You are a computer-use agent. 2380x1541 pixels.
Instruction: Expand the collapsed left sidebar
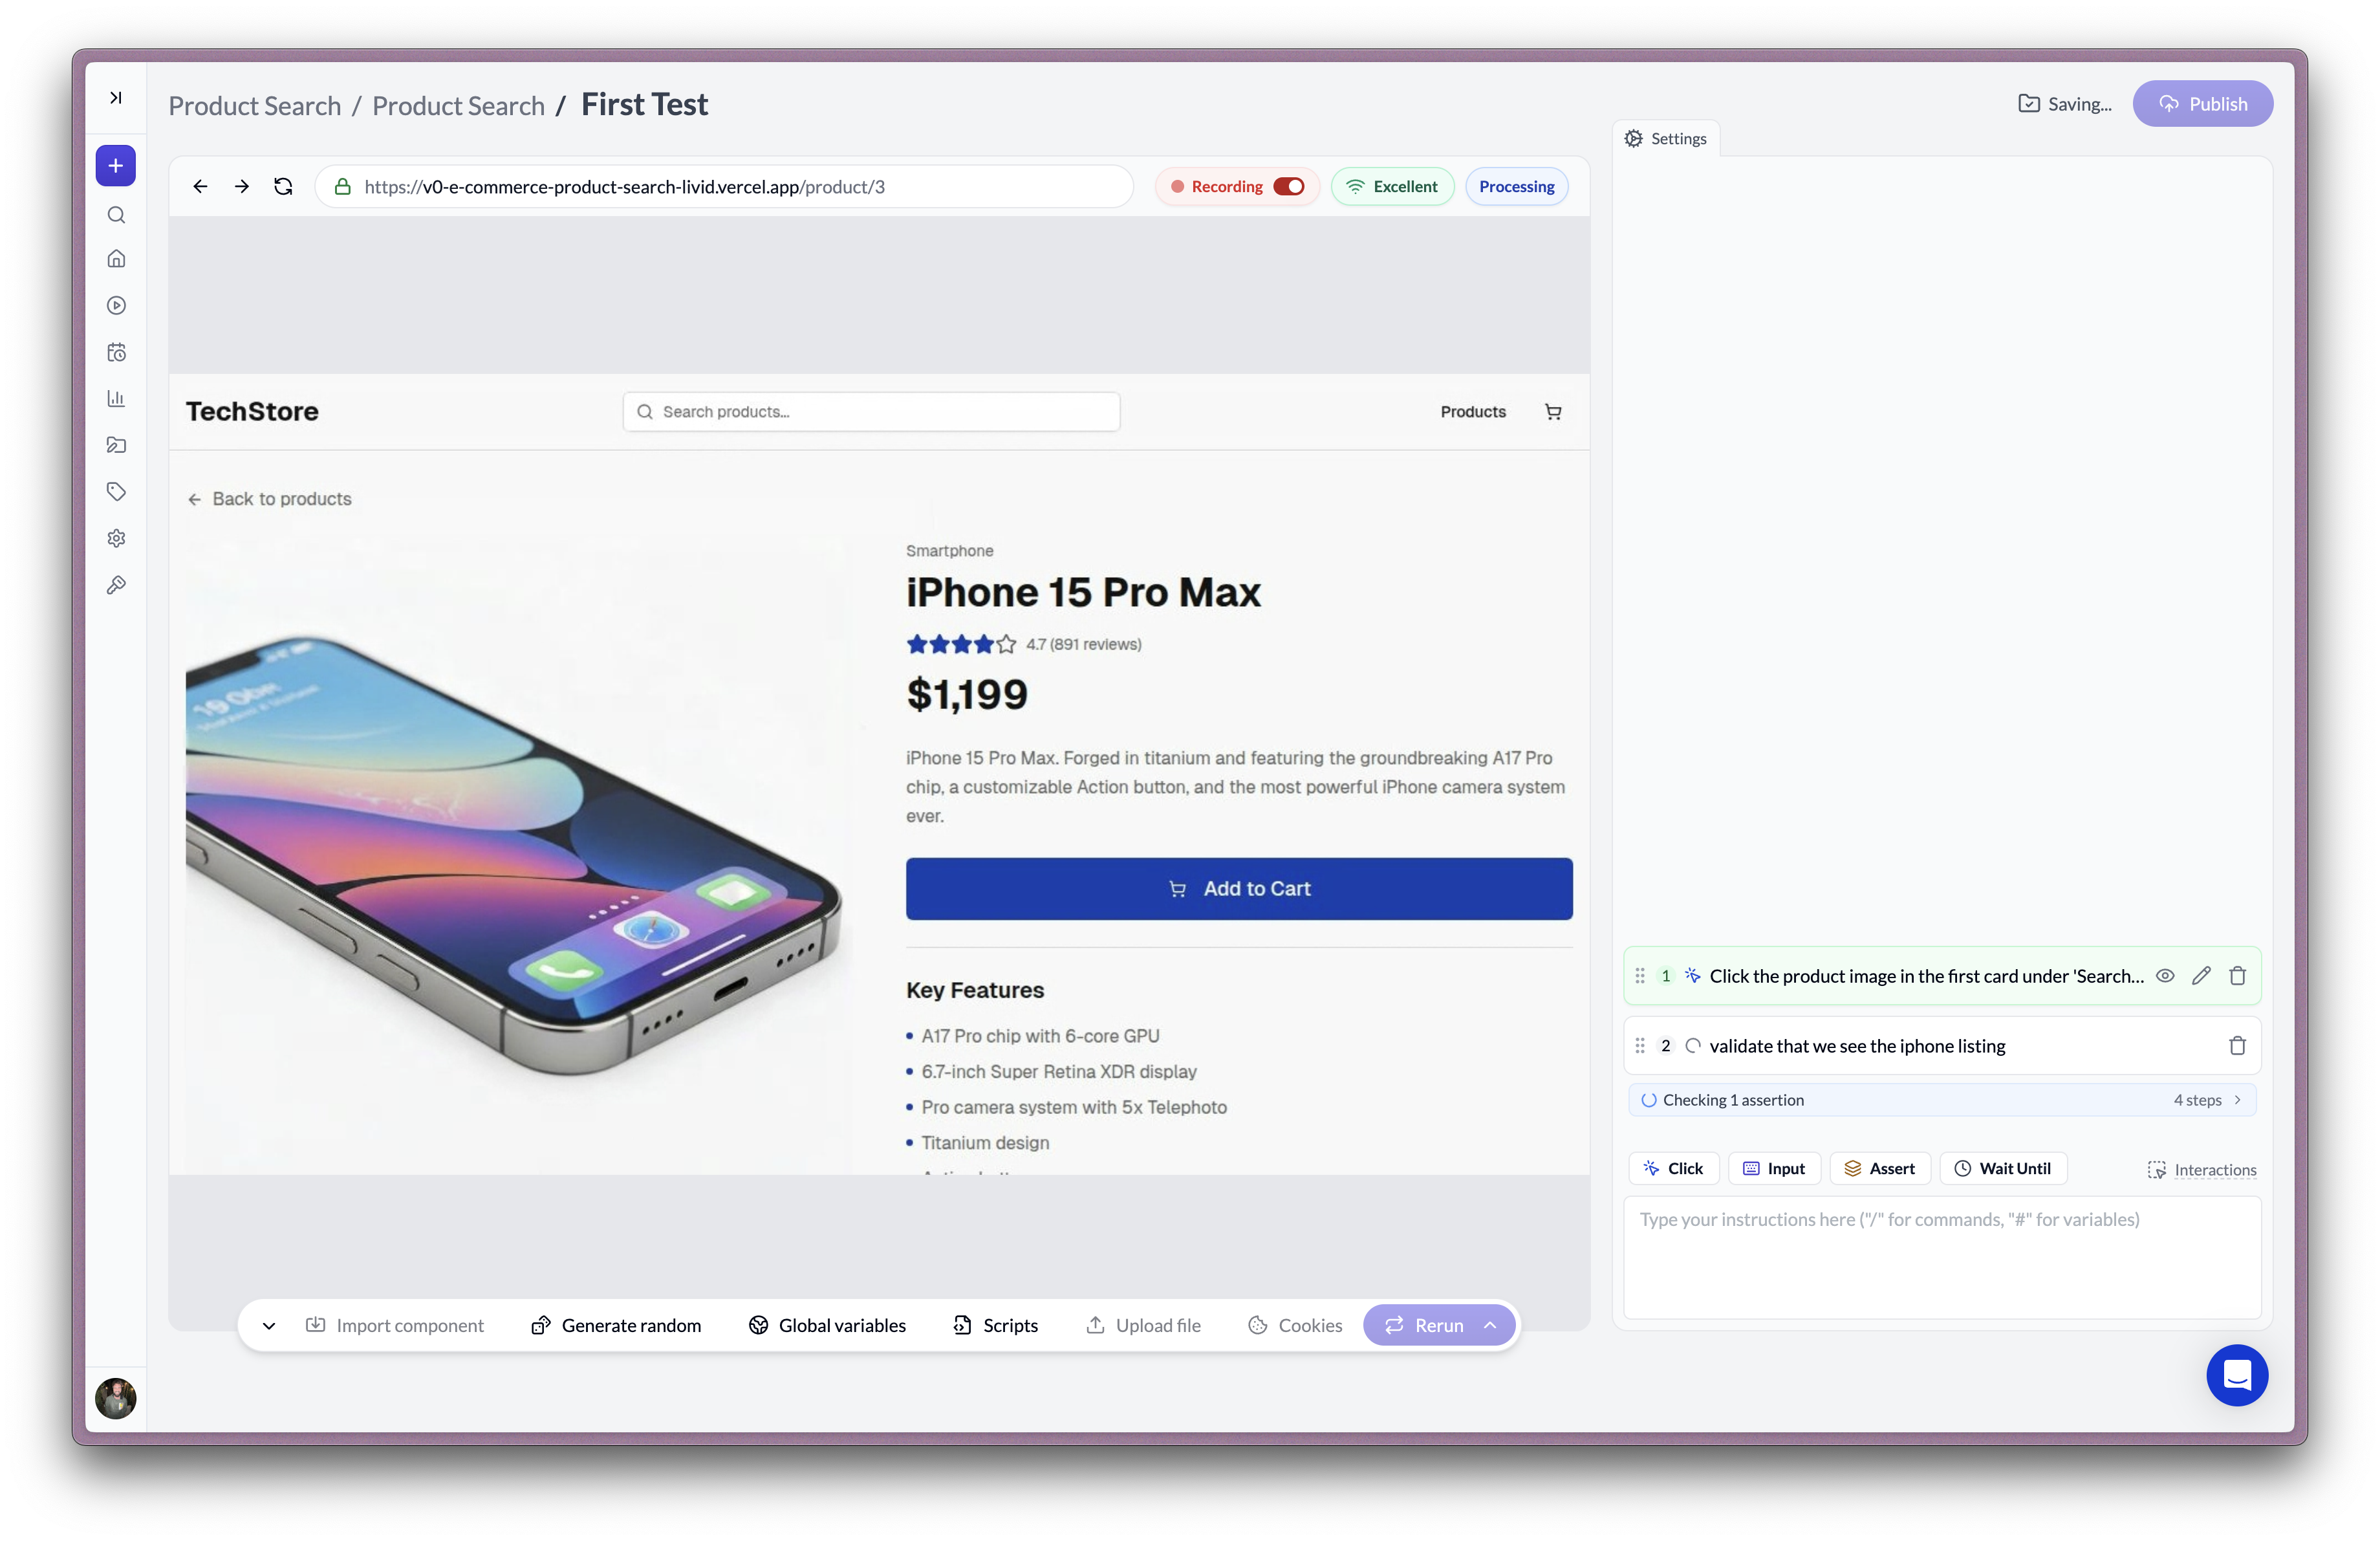click(116, 98)
